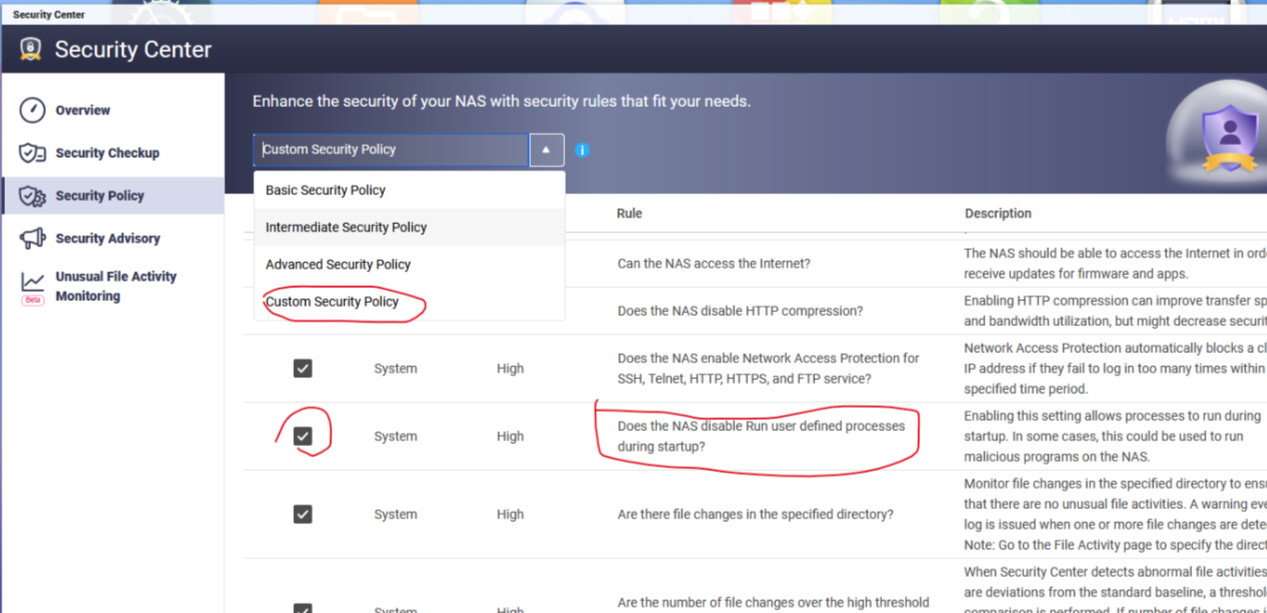
Task: Open Security Advisory section
Action: (x=108, y=238)
